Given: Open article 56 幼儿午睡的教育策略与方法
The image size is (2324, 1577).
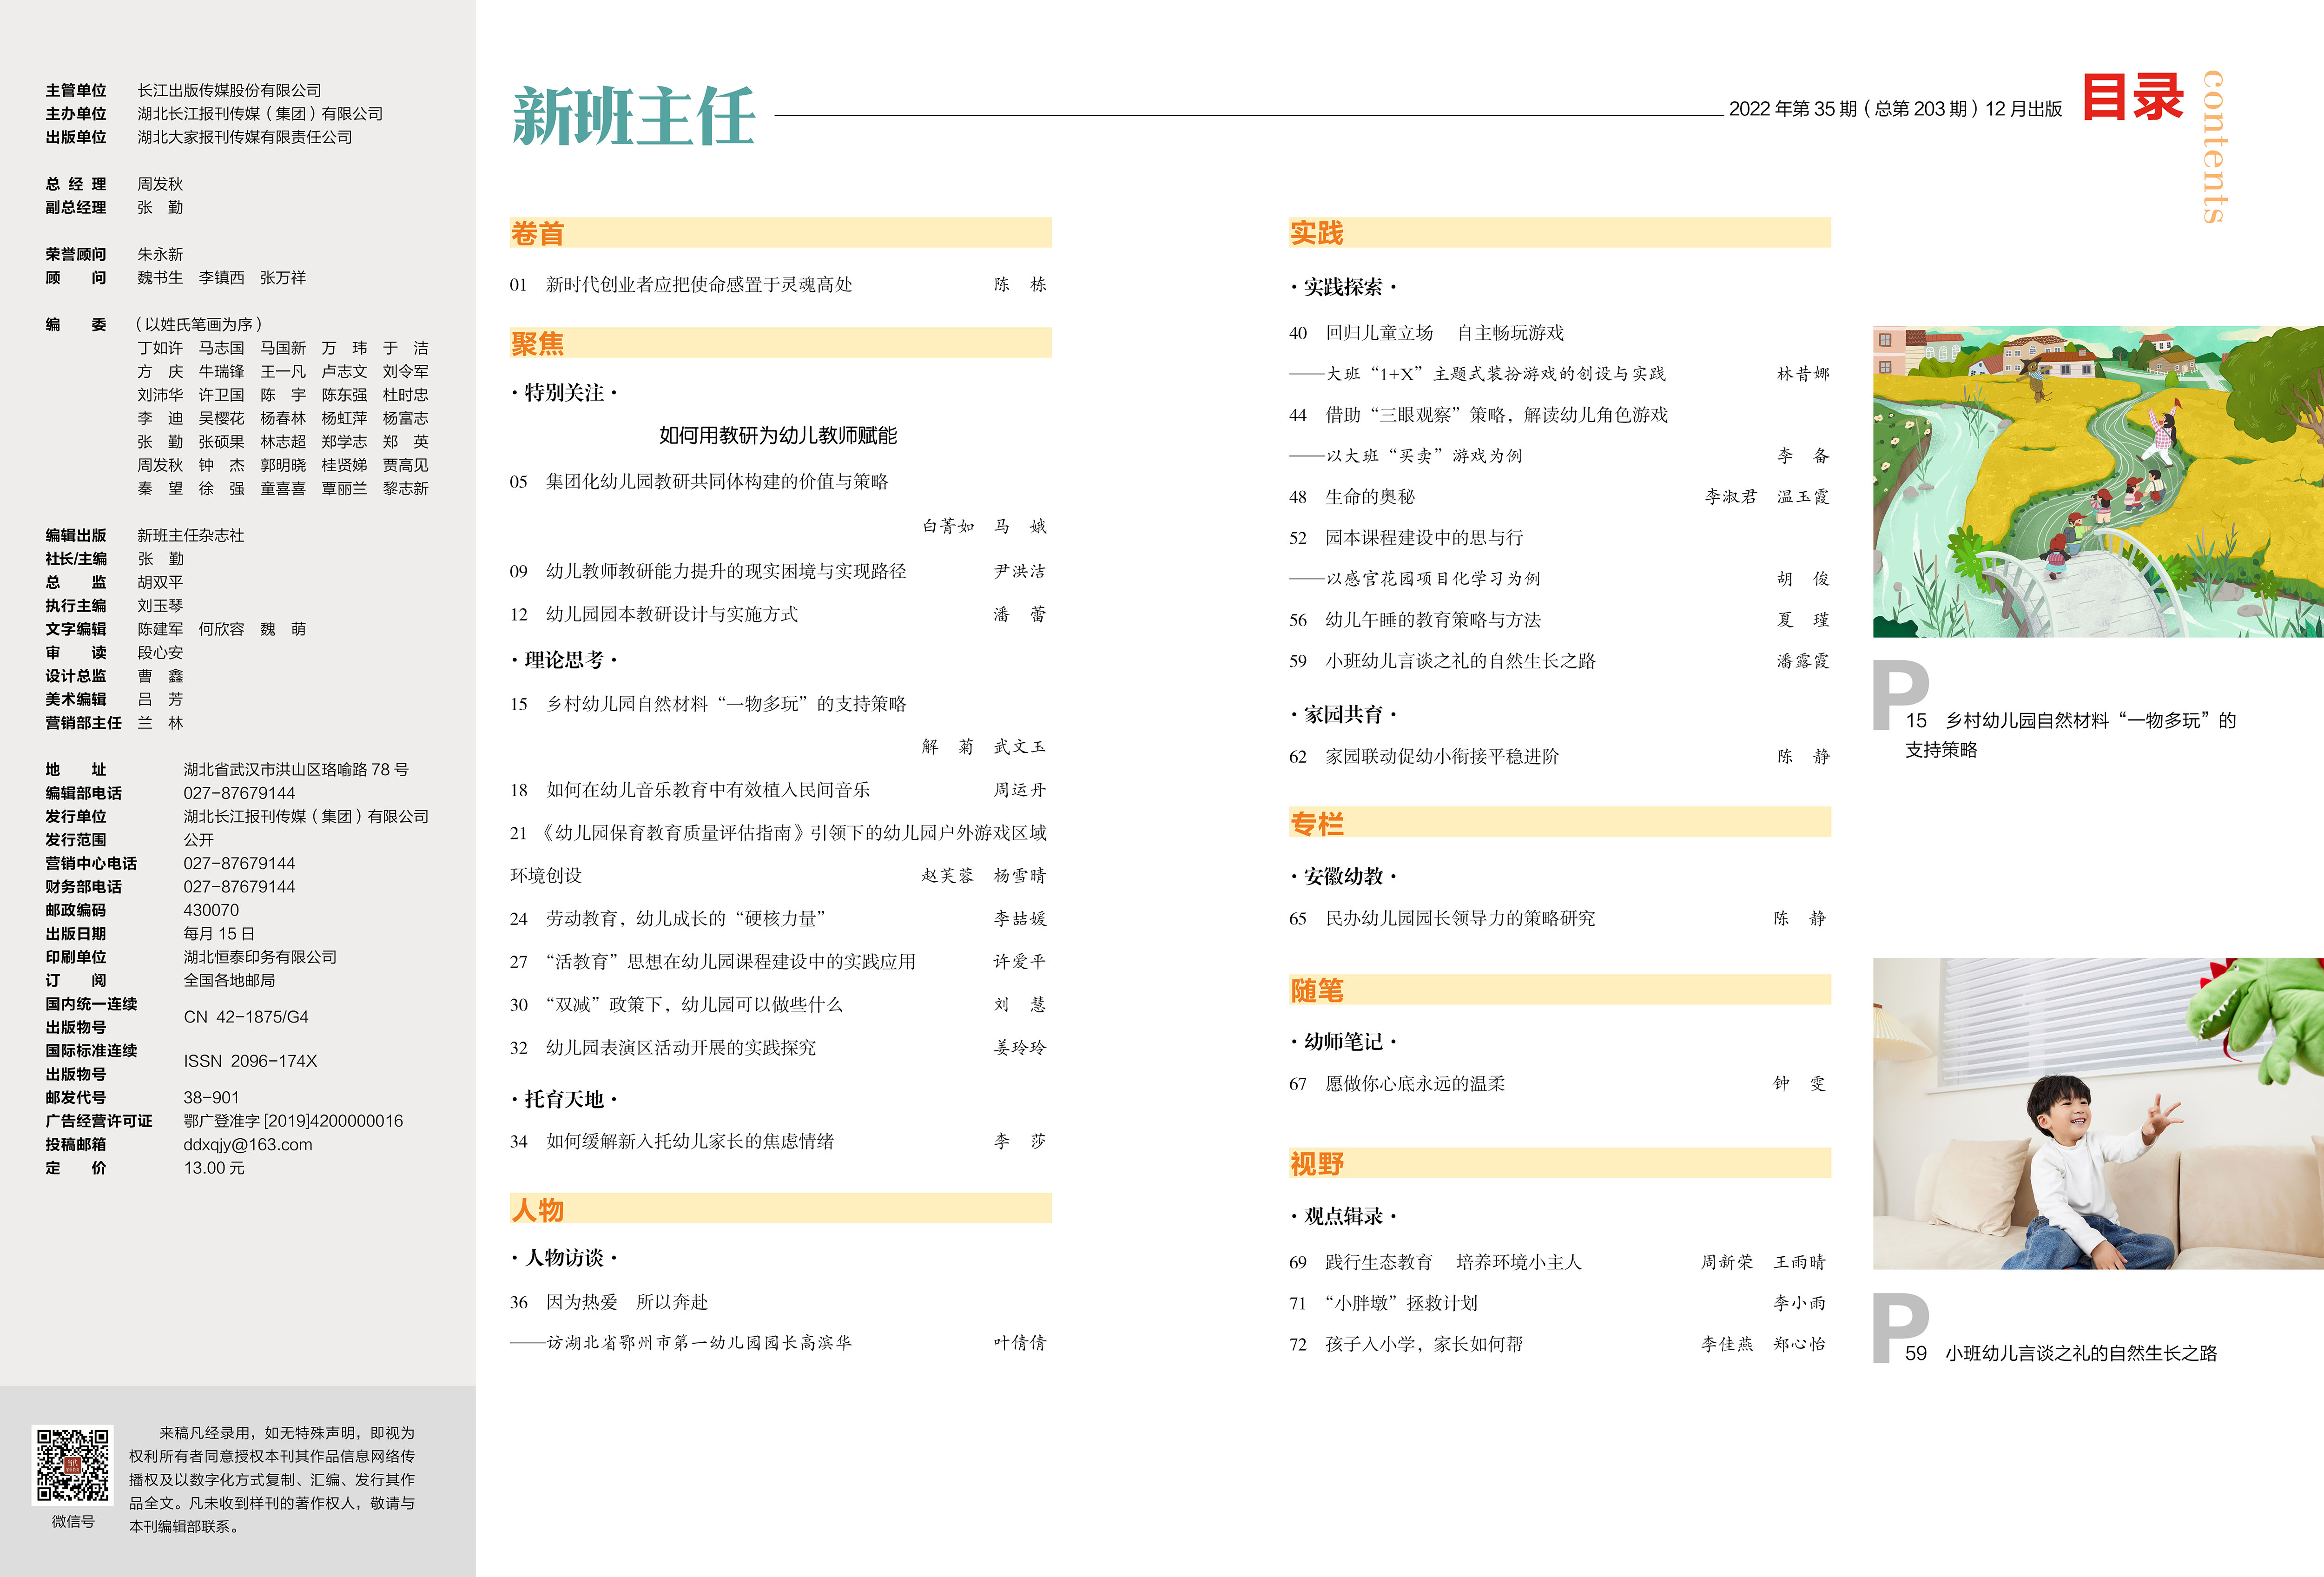Looking at the screenshot, I should coord(1432,620).
